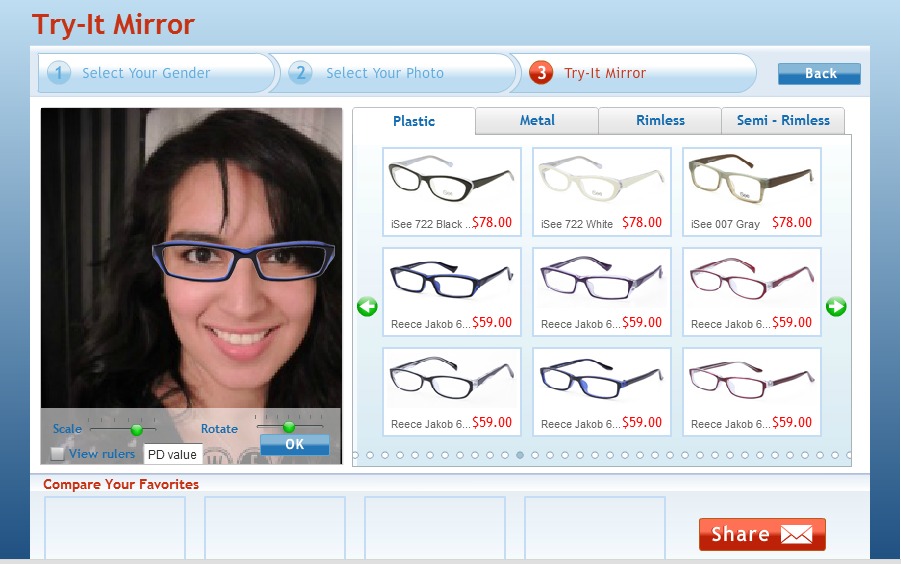The height and width of the screenshot is (564, 901).
Task: Click the Rotate slider handle
Action: pos(289,427)
